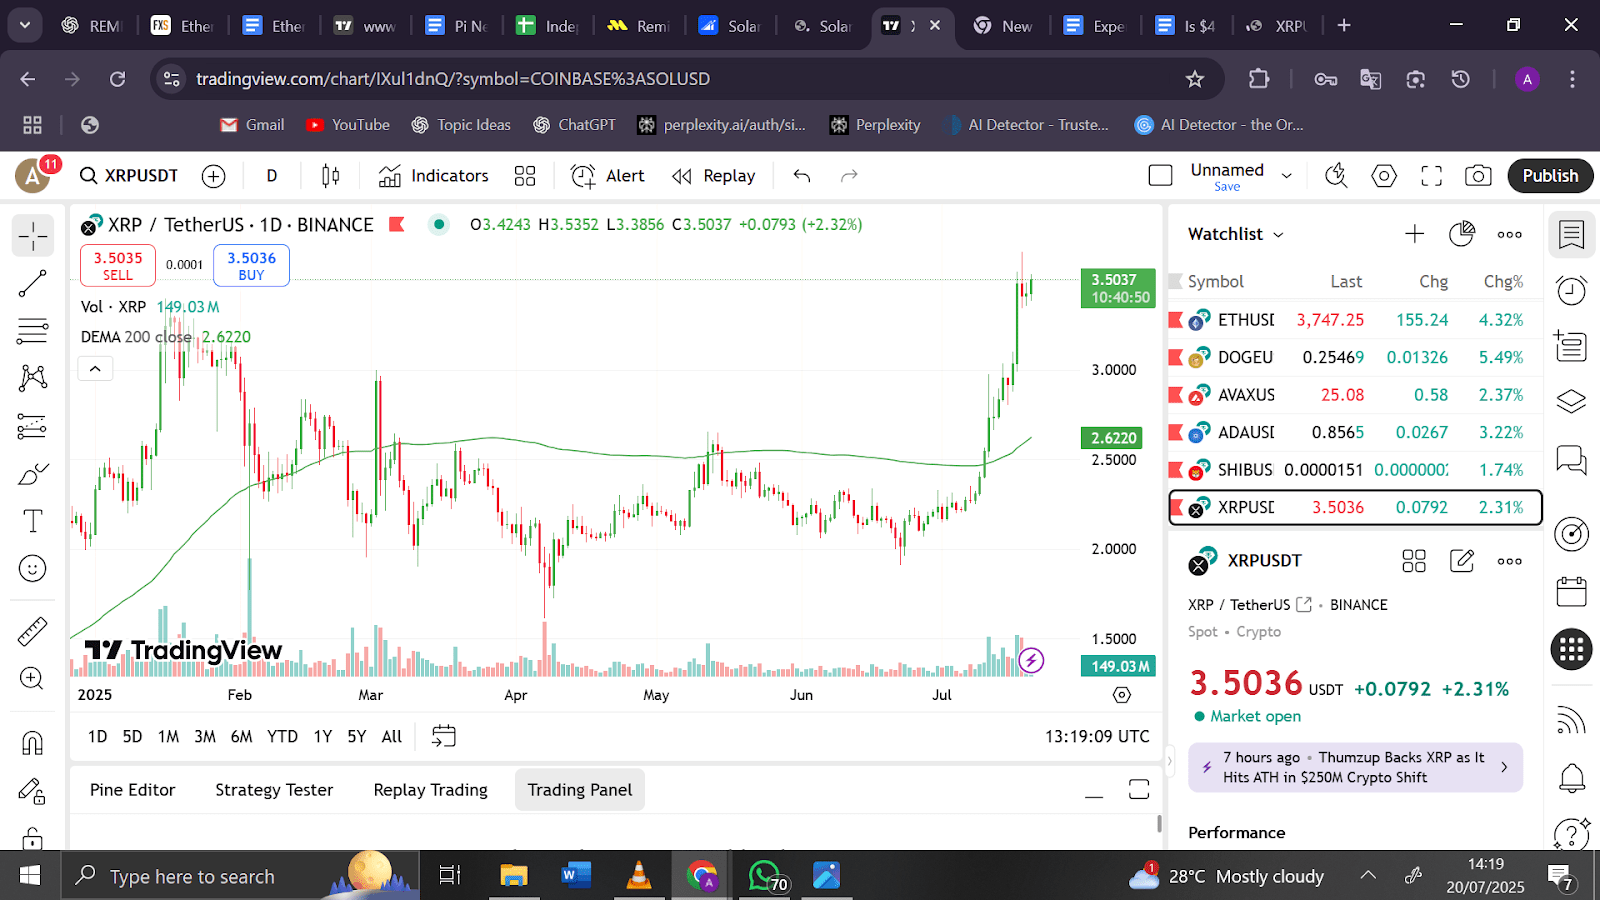Open the candlestick chart style selector

tap(331, 176)
